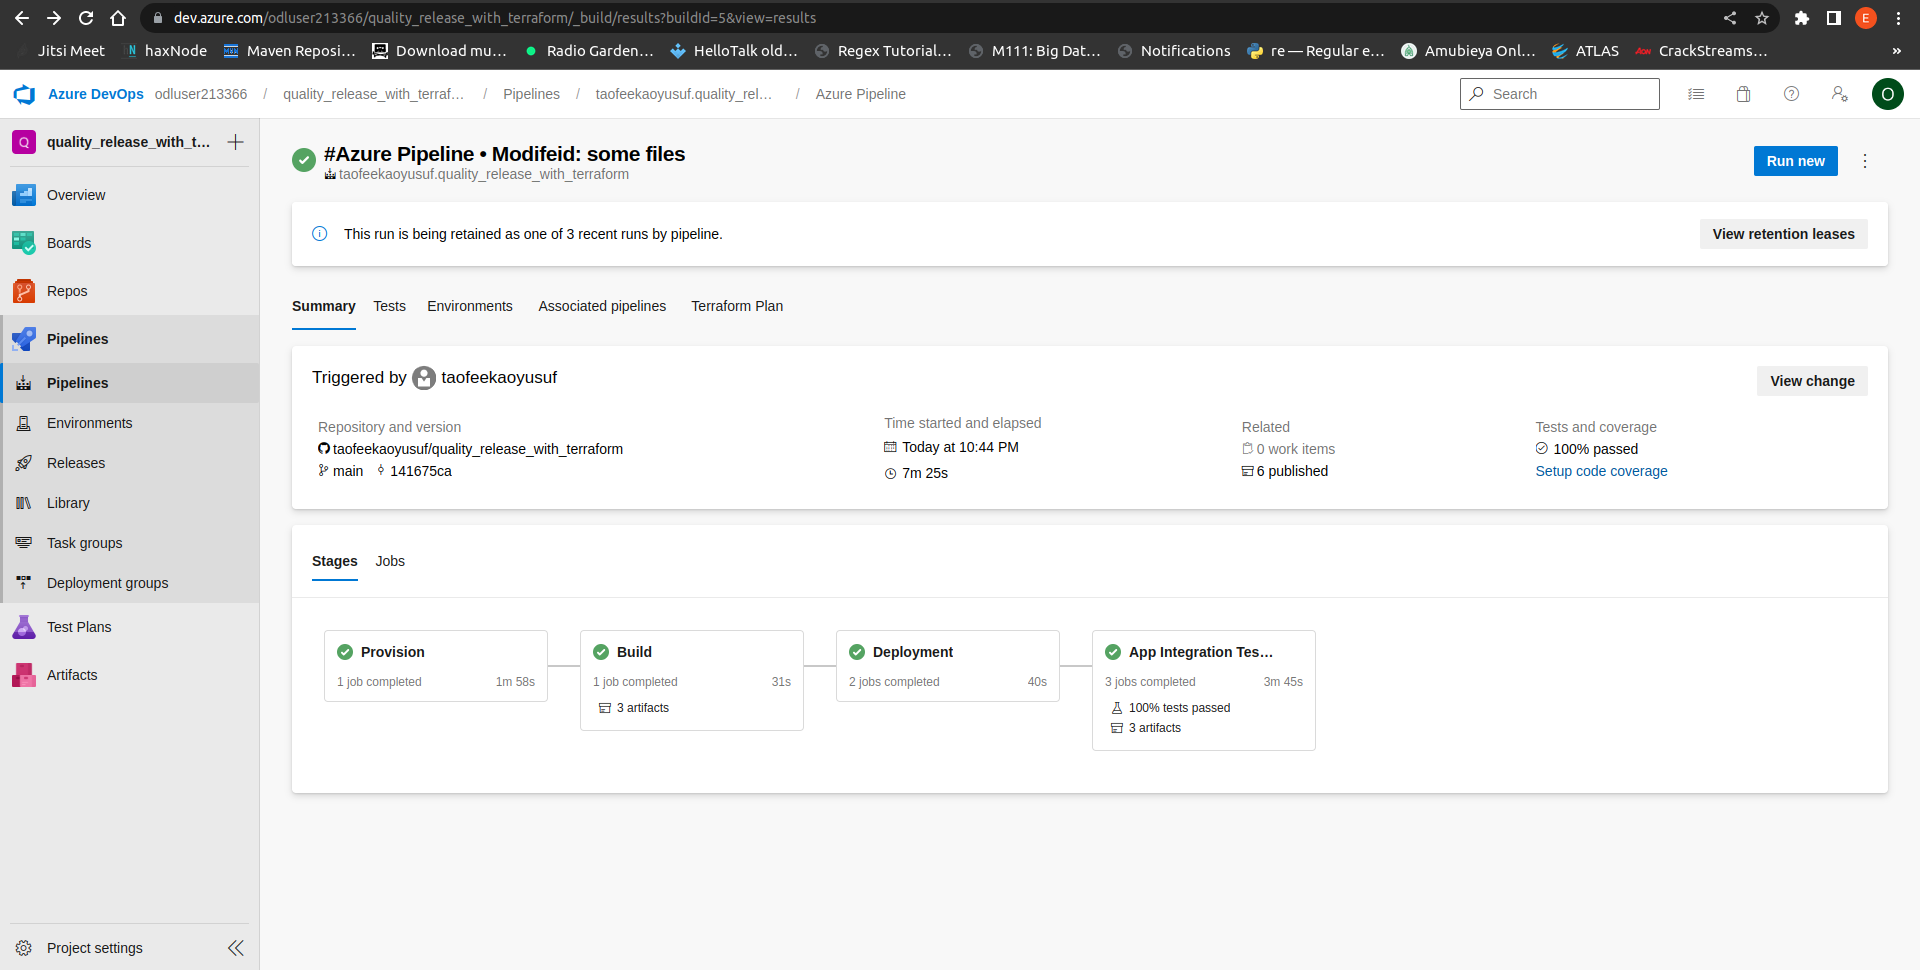
Task: Open the Overview sidebar icon
Action: point(24,195)
